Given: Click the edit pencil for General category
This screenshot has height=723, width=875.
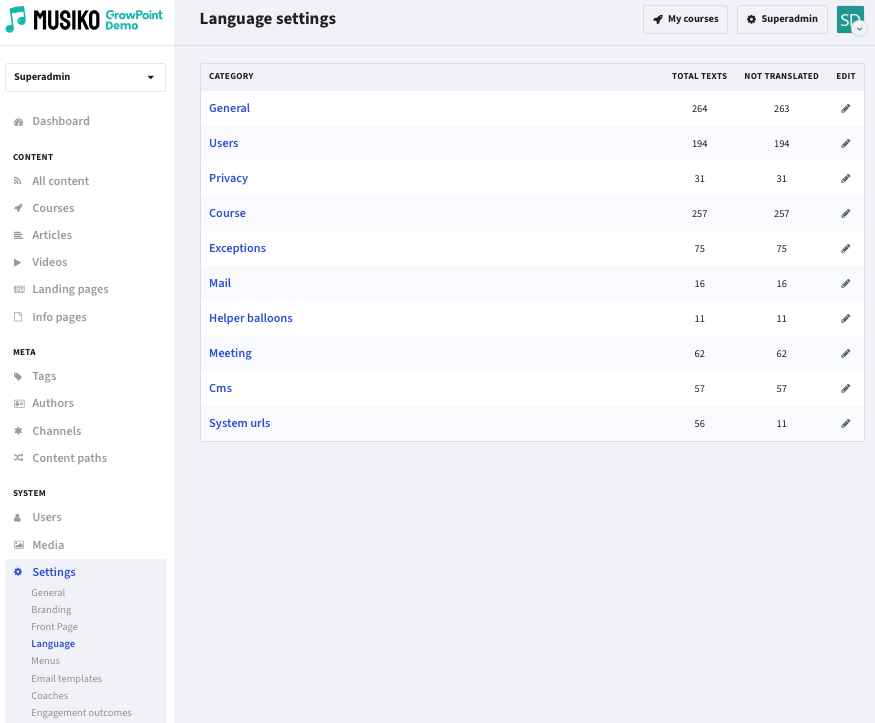Looking at the screenshot, I should click(x=845, y=108).
